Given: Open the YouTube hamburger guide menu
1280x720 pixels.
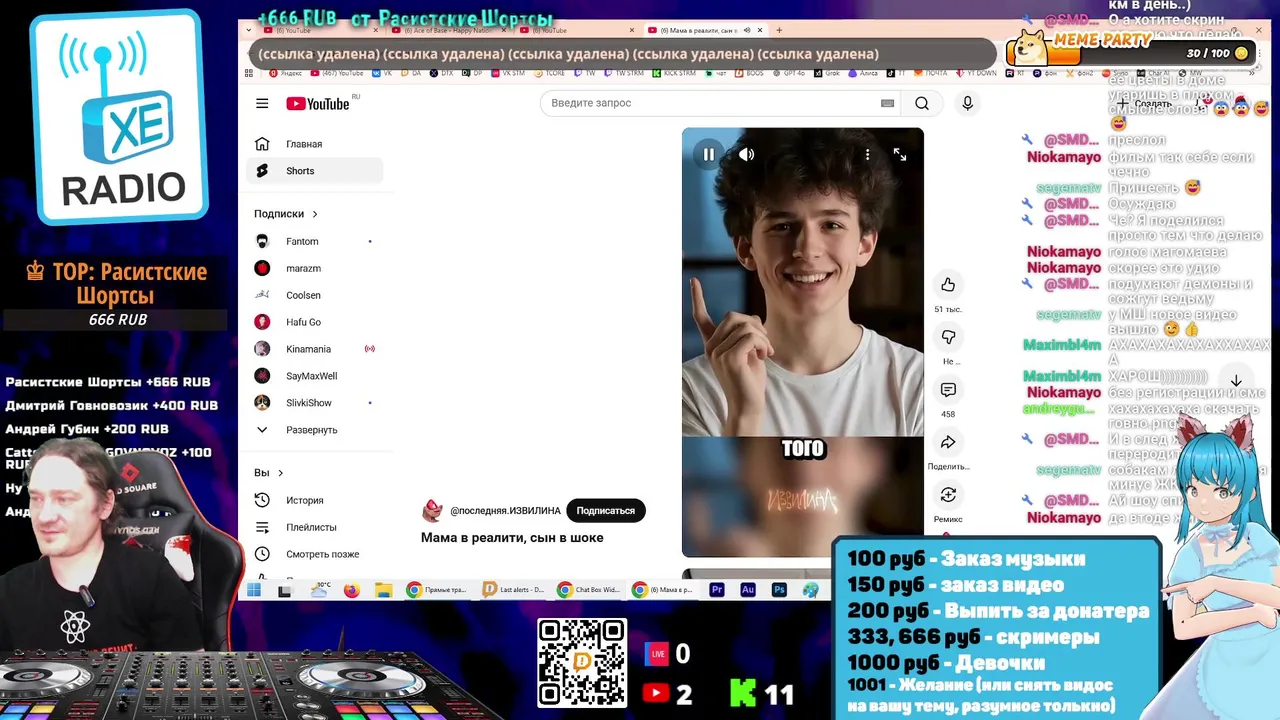Looking at the screenshot, I should coord(262,103).
